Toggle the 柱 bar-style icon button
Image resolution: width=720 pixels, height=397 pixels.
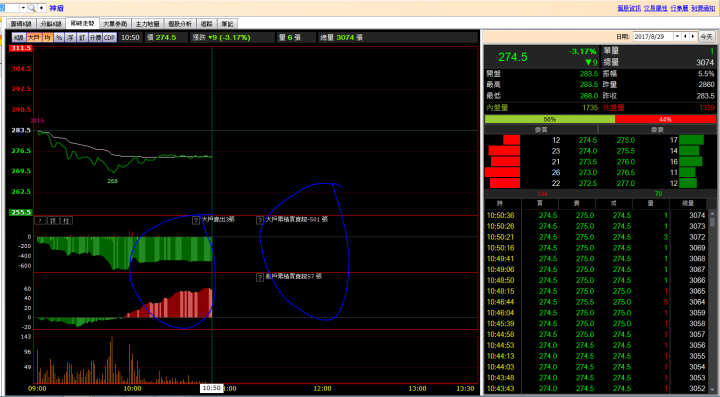click(66, 221)
